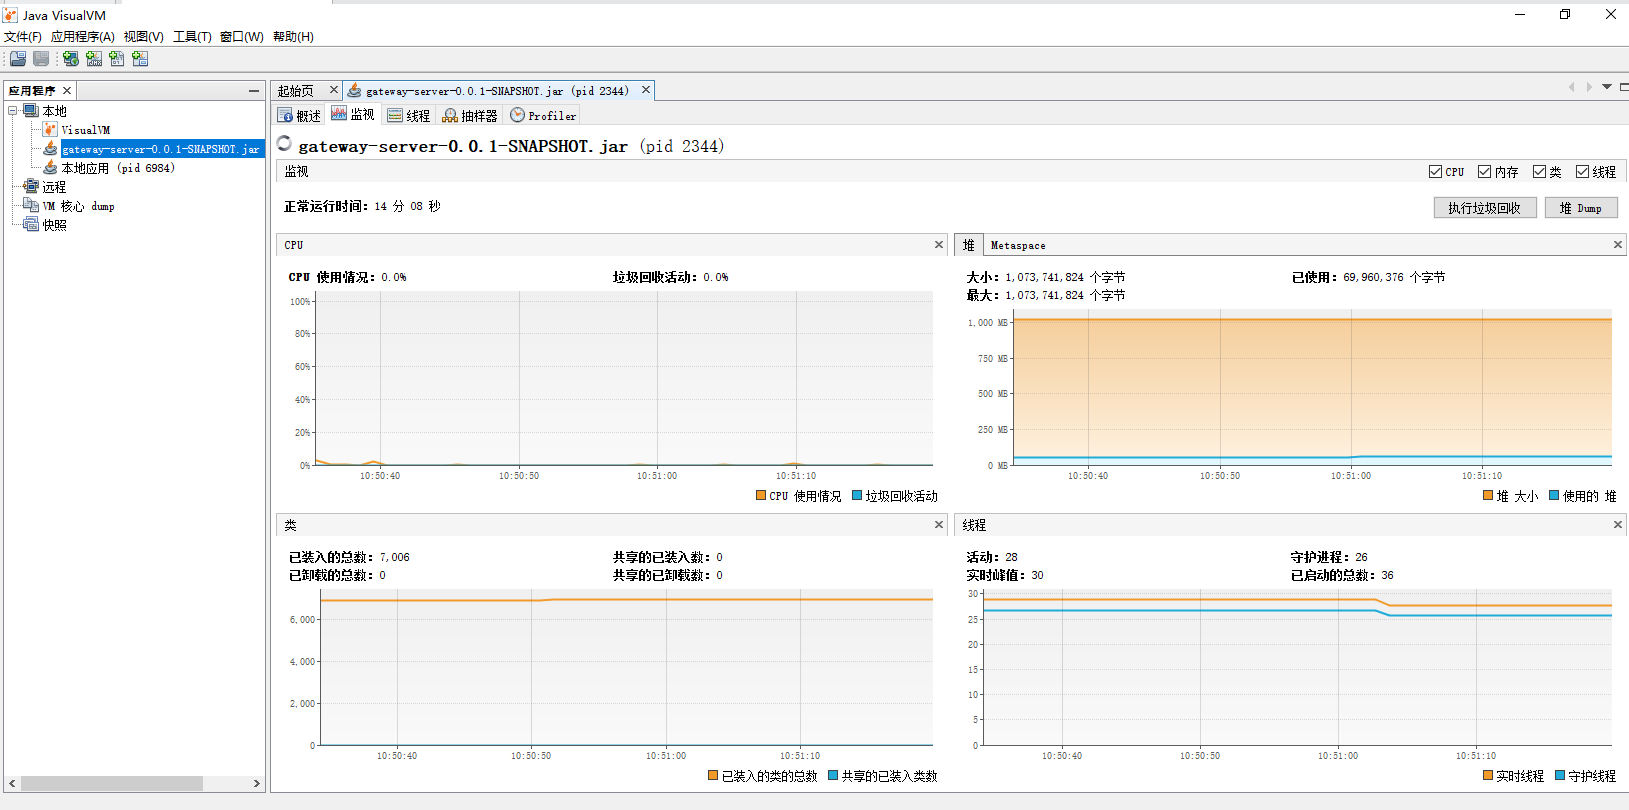Uncheck the CPU graph checkbox
This screenshot has width=1629, height=810.
[x=1435, y=172]
